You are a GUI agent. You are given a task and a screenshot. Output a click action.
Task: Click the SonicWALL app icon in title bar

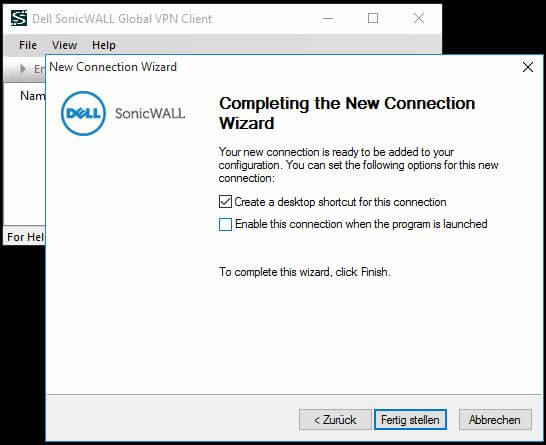19,18
